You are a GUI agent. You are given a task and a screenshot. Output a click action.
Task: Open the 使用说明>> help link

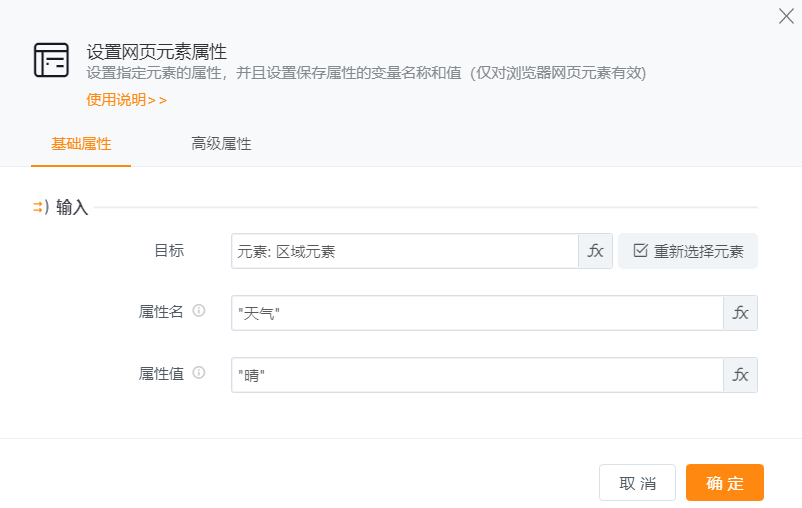click(x=126, y=99)
